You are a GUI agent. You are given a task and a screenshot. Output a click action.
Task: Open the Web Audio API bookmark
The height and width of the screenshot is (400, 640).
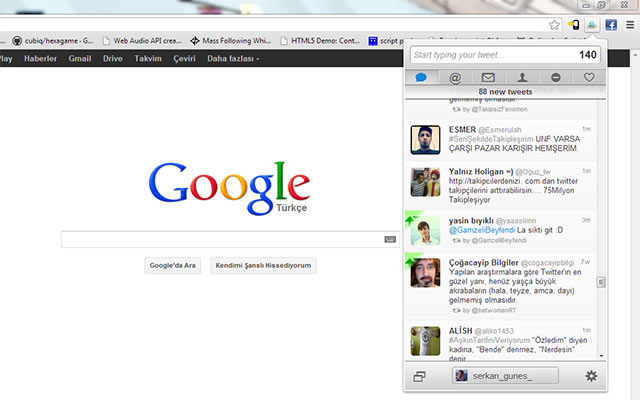click(142, 41)
